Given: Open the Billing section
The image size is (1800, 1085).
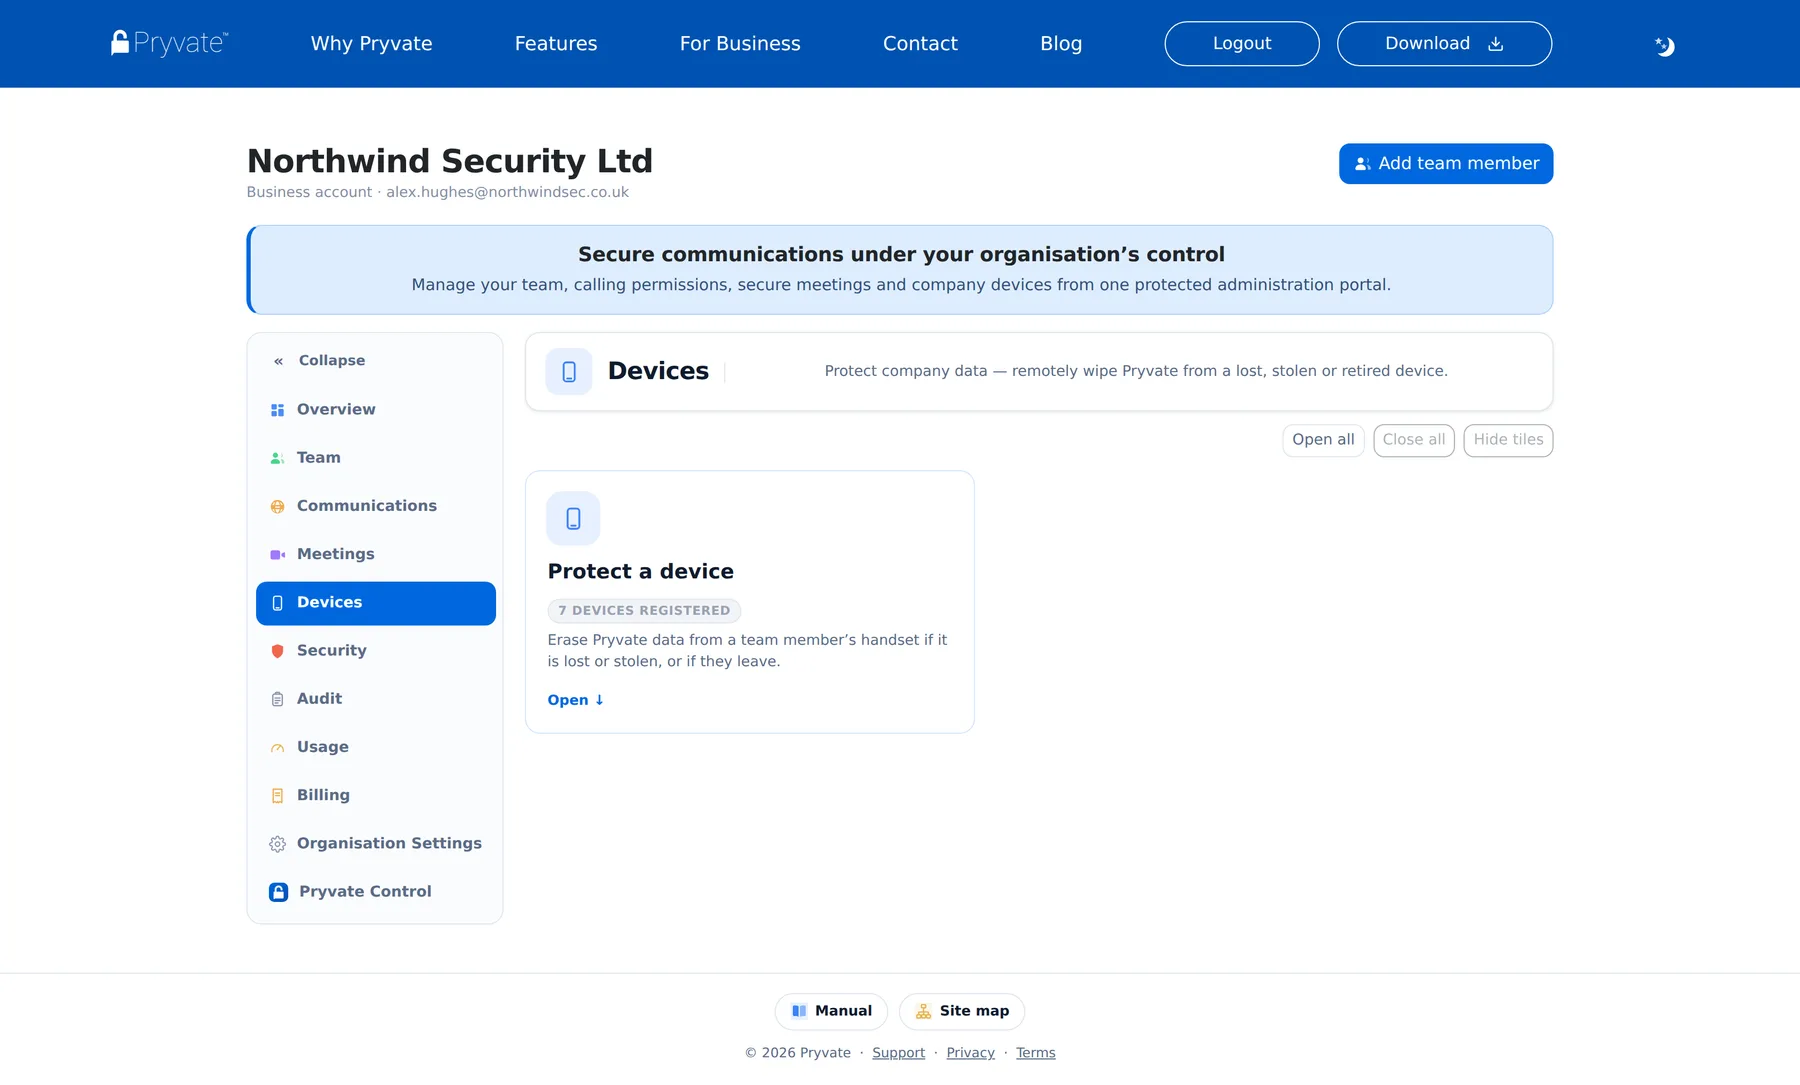Looking at the screenshot, I should [x=376, y=795].
